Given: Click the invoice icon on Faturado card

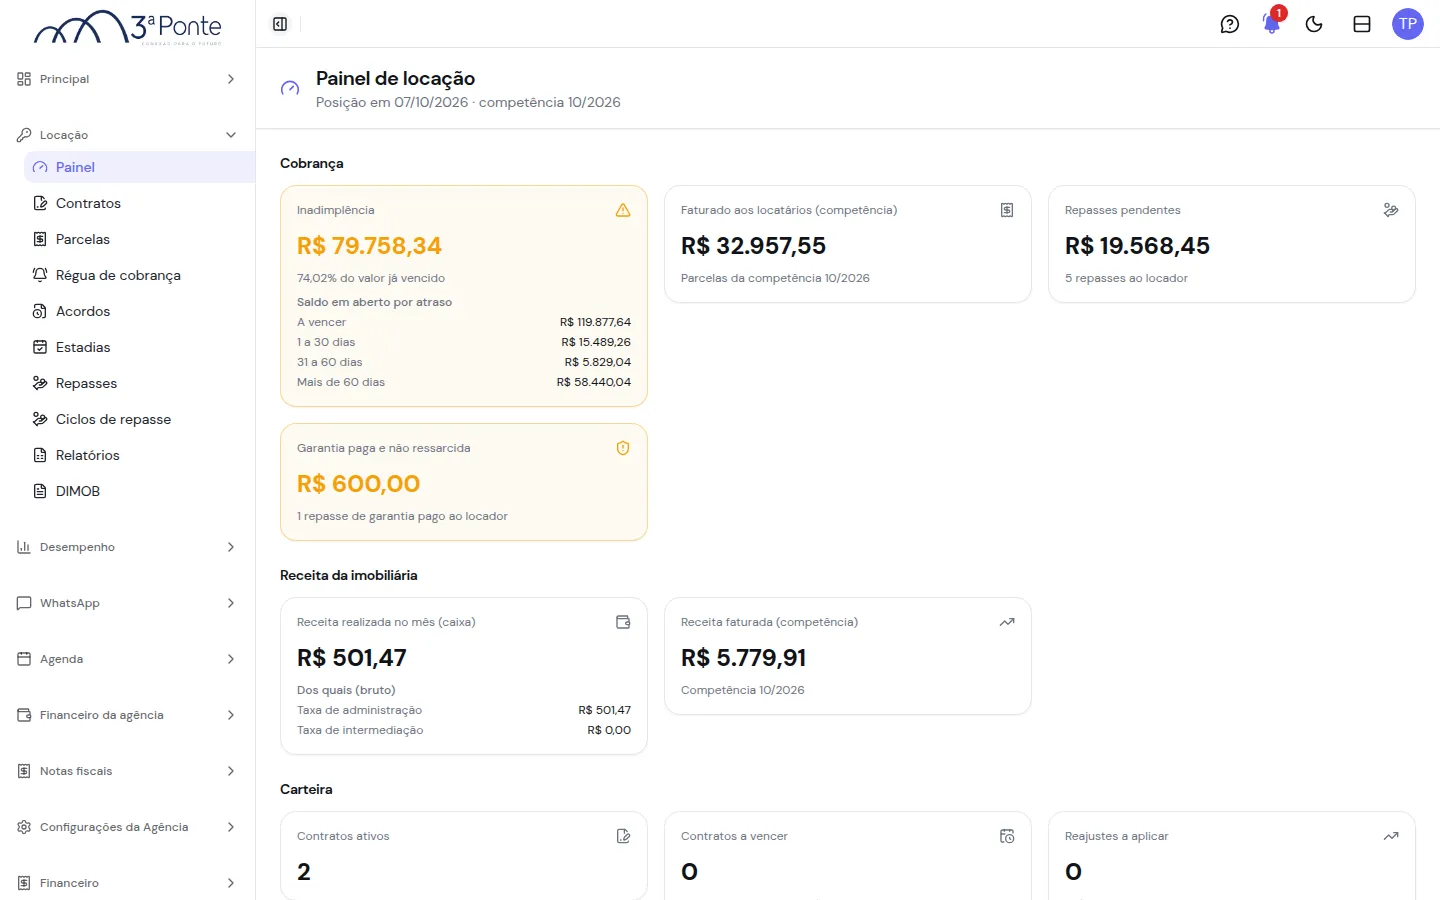Looking at the screenshot, I should coord(1007,210).
